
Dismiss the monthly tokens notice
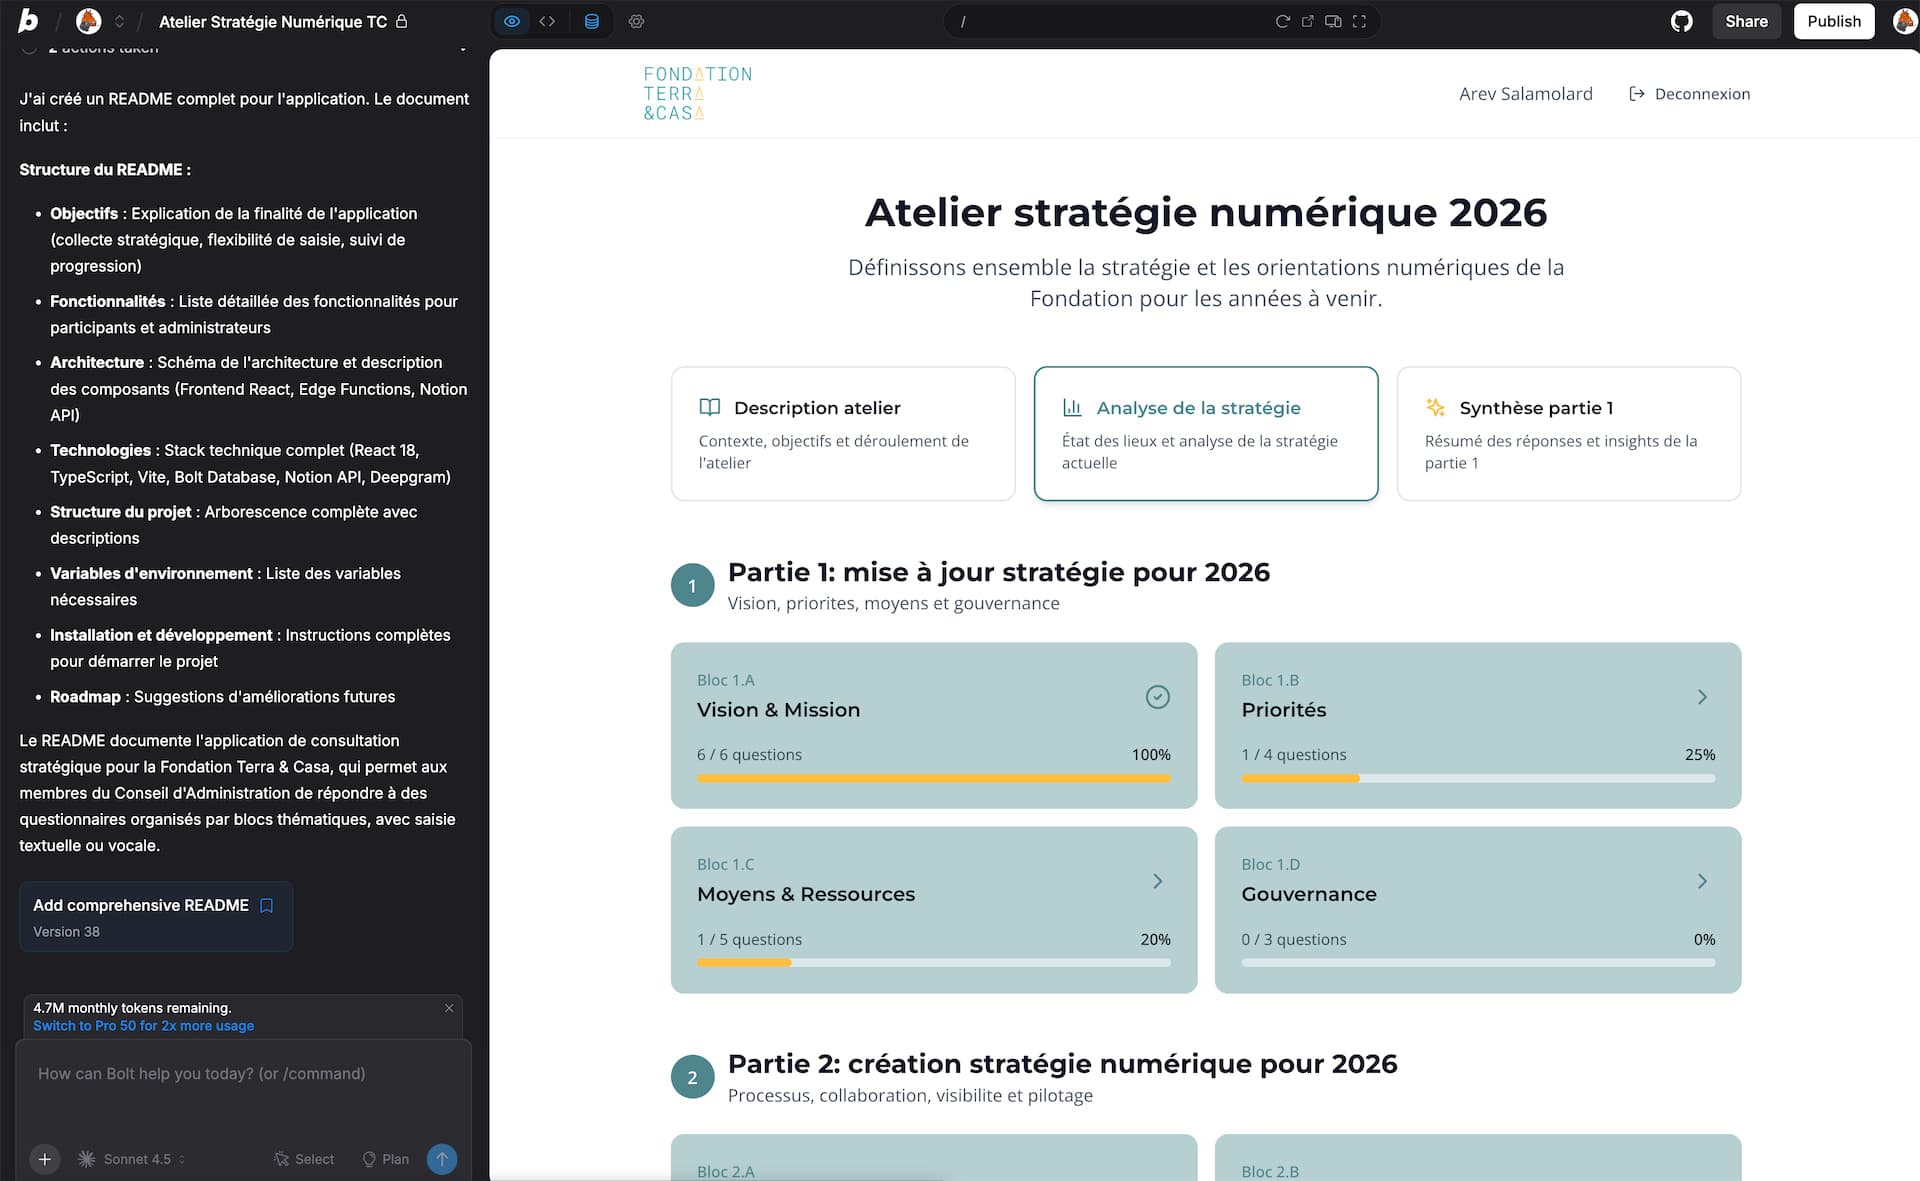449,1008
